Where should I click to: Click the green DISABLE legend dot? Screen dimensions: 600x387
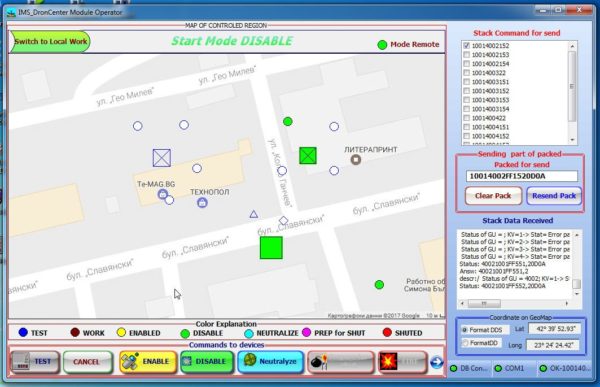click(x=185, y=334)
